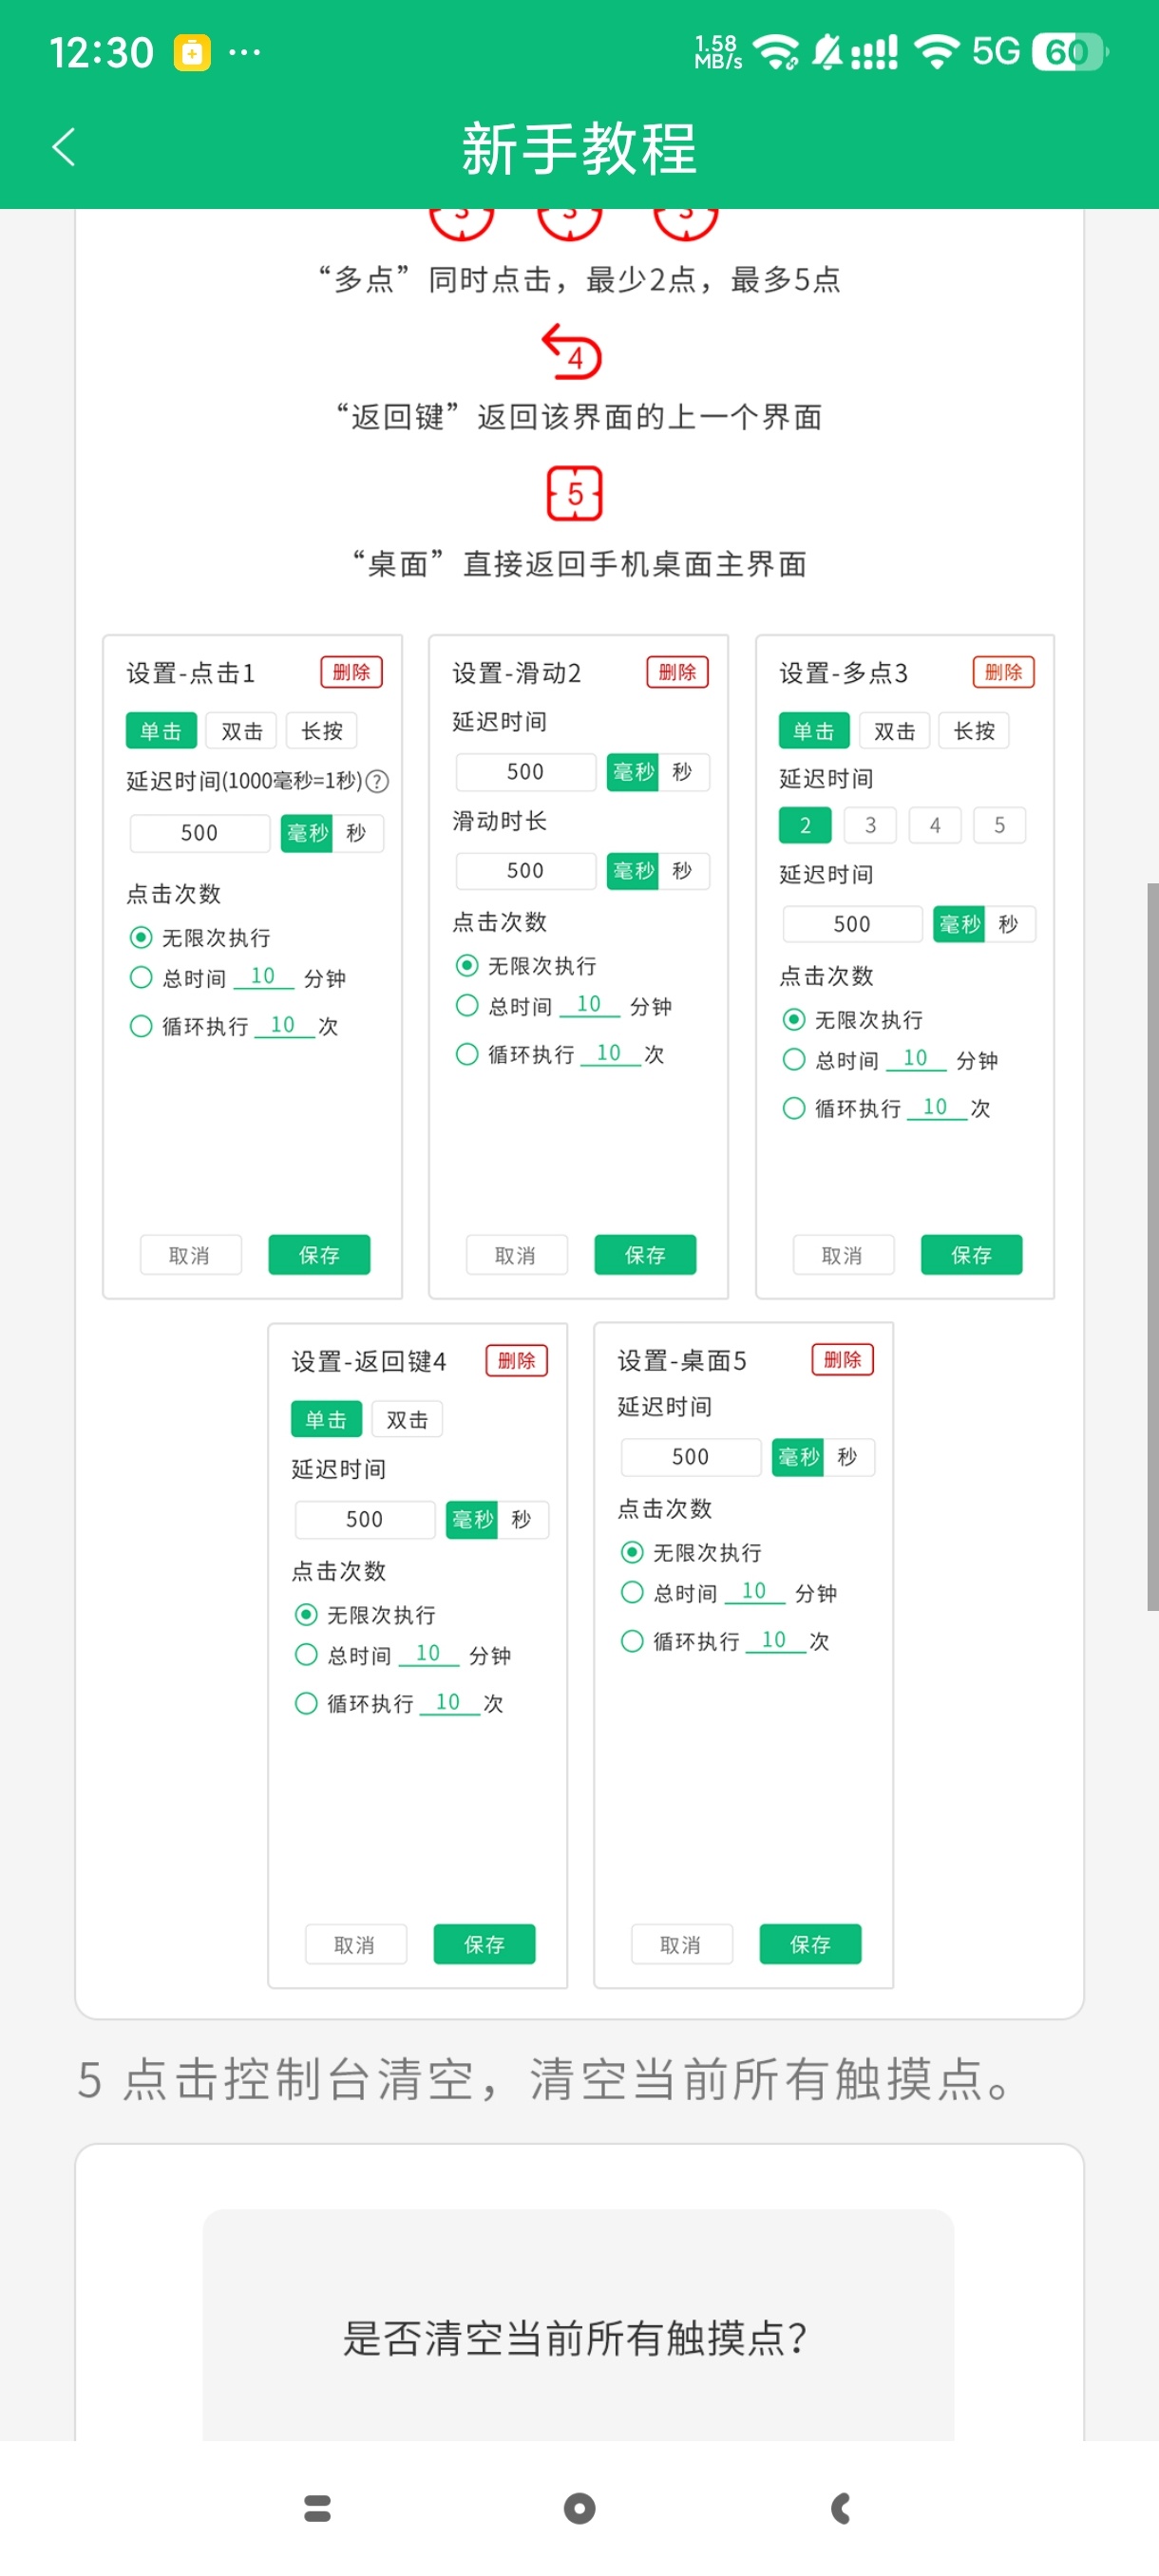Tap the three-dots notification icon in the status bar
1159x2576 pixels.
[244, 52]
